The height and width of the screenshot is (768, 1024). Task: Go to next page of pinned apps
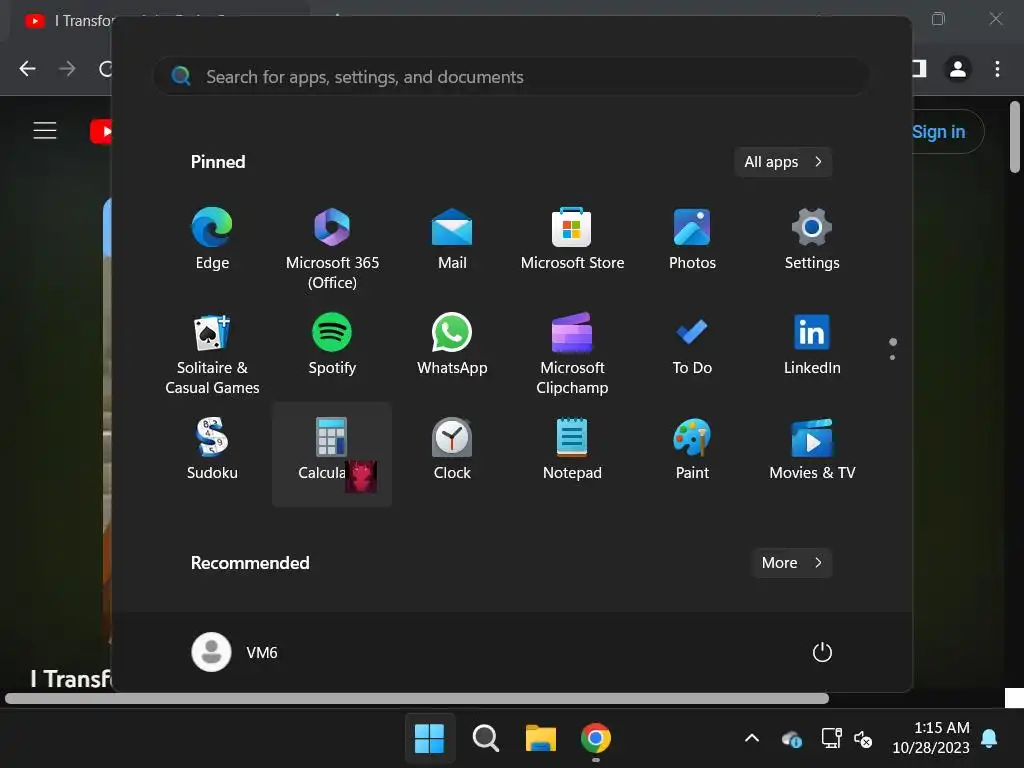coord(892,357)
